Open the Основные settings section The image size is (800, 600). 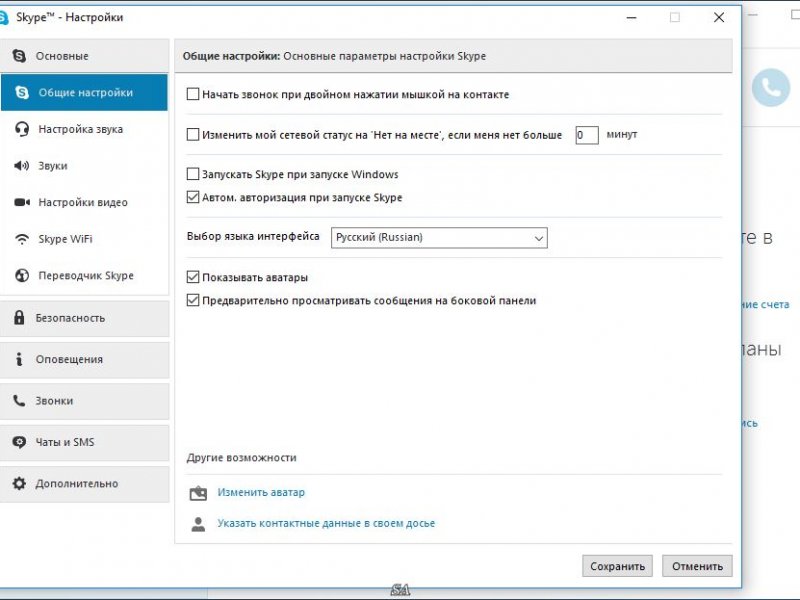coord(84,56)
